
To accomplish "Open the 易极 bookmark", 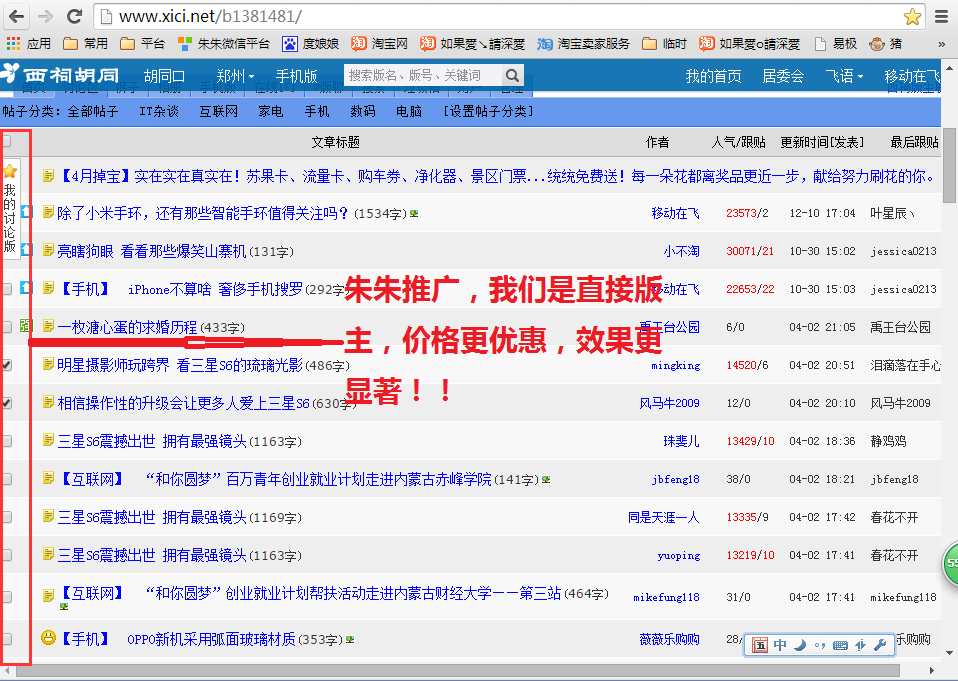I will tap(836, 43).
